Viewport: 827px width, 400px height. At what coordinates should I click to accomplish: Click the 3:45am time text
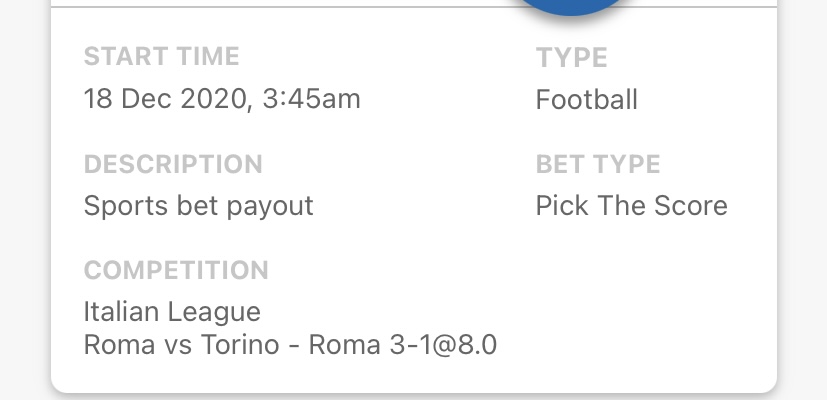[311, 99]
